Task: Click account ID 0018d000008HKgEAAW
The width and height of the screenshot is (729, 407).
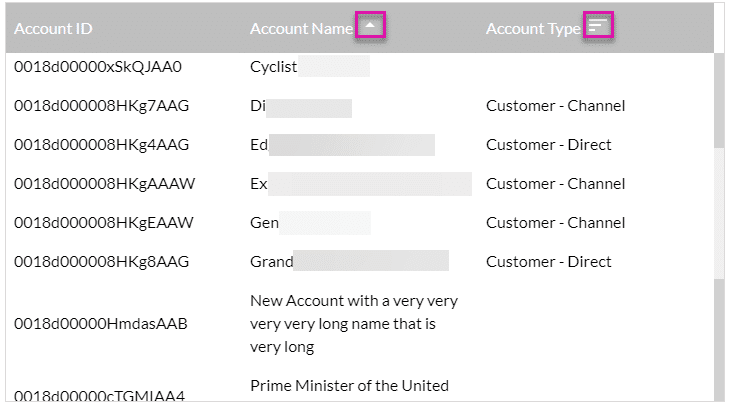Action: pyautogui.click(x=104, y=223)
